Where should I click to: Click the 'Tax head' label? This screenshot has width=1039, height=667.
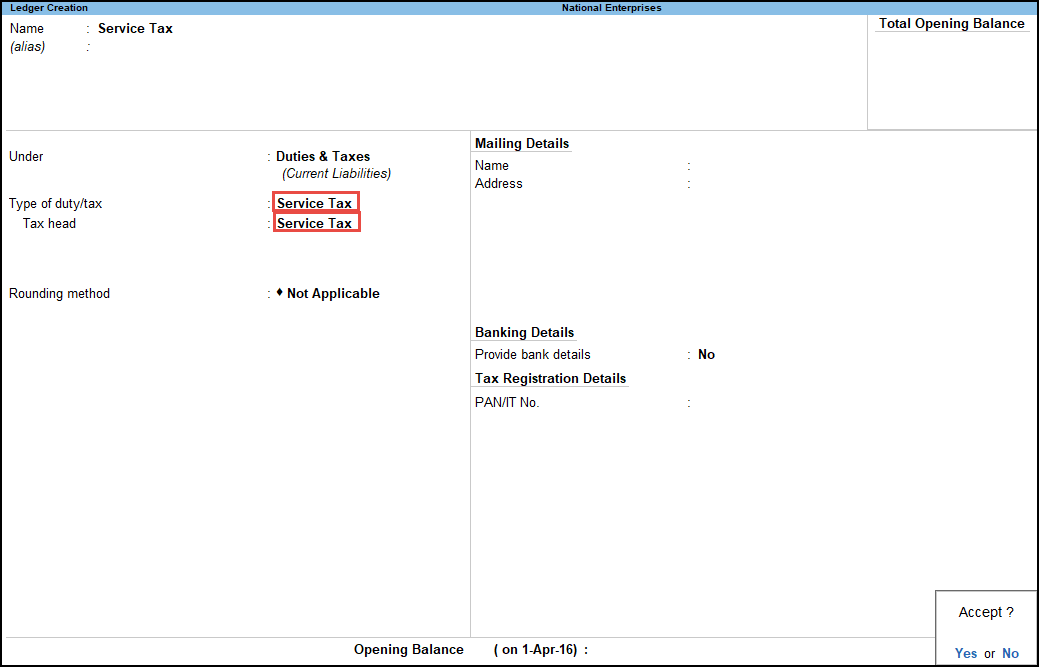[49, 223]
